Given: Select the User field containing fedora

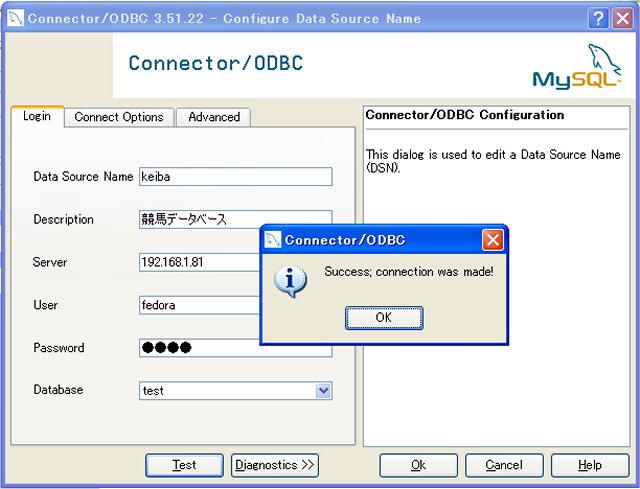Looking at the screenshot, I should click(200, 305).
